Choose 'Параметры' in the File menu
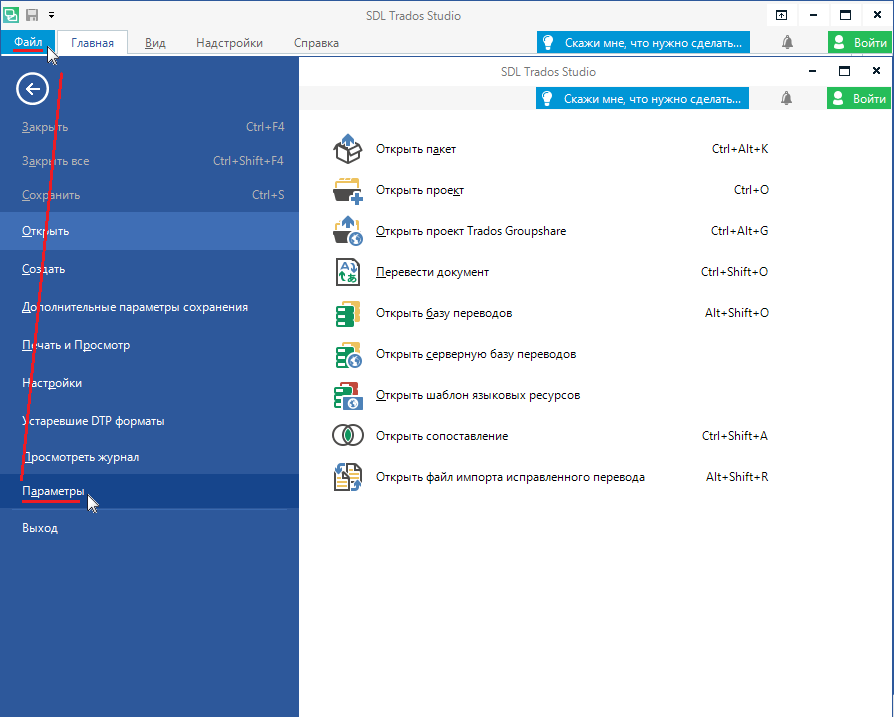894x717 pixels. (x=53, y=491)
